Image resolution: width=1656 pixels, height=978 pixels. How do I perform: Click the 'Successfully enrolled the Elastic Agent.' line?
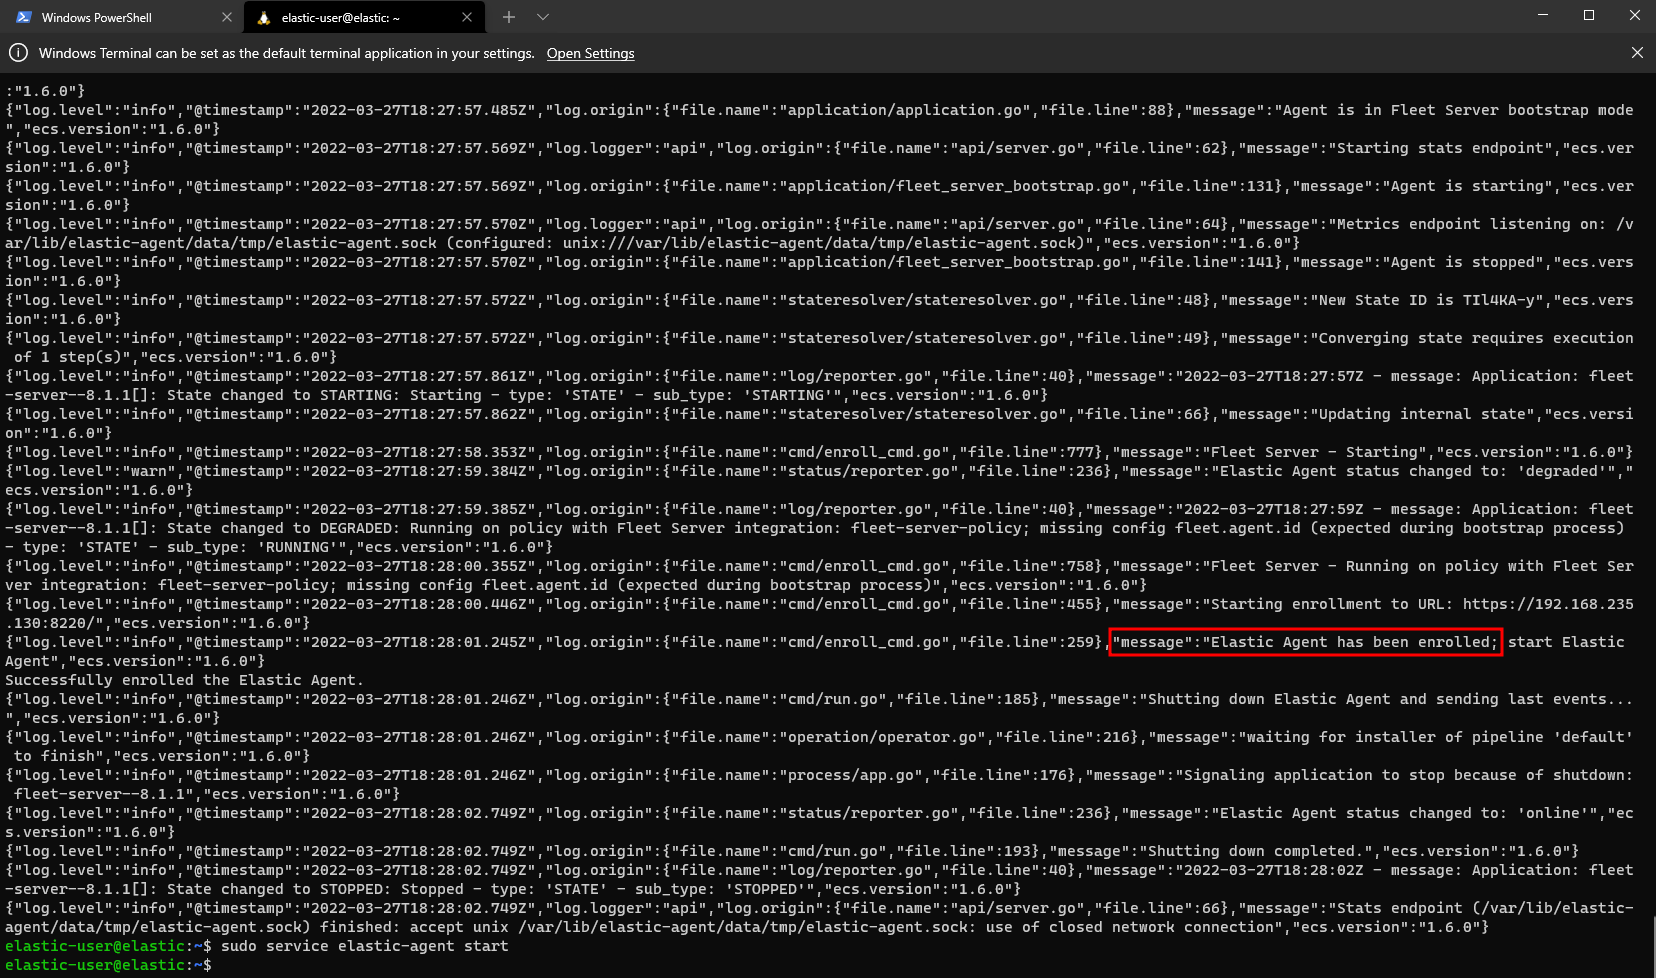click(x=184, y=680)
